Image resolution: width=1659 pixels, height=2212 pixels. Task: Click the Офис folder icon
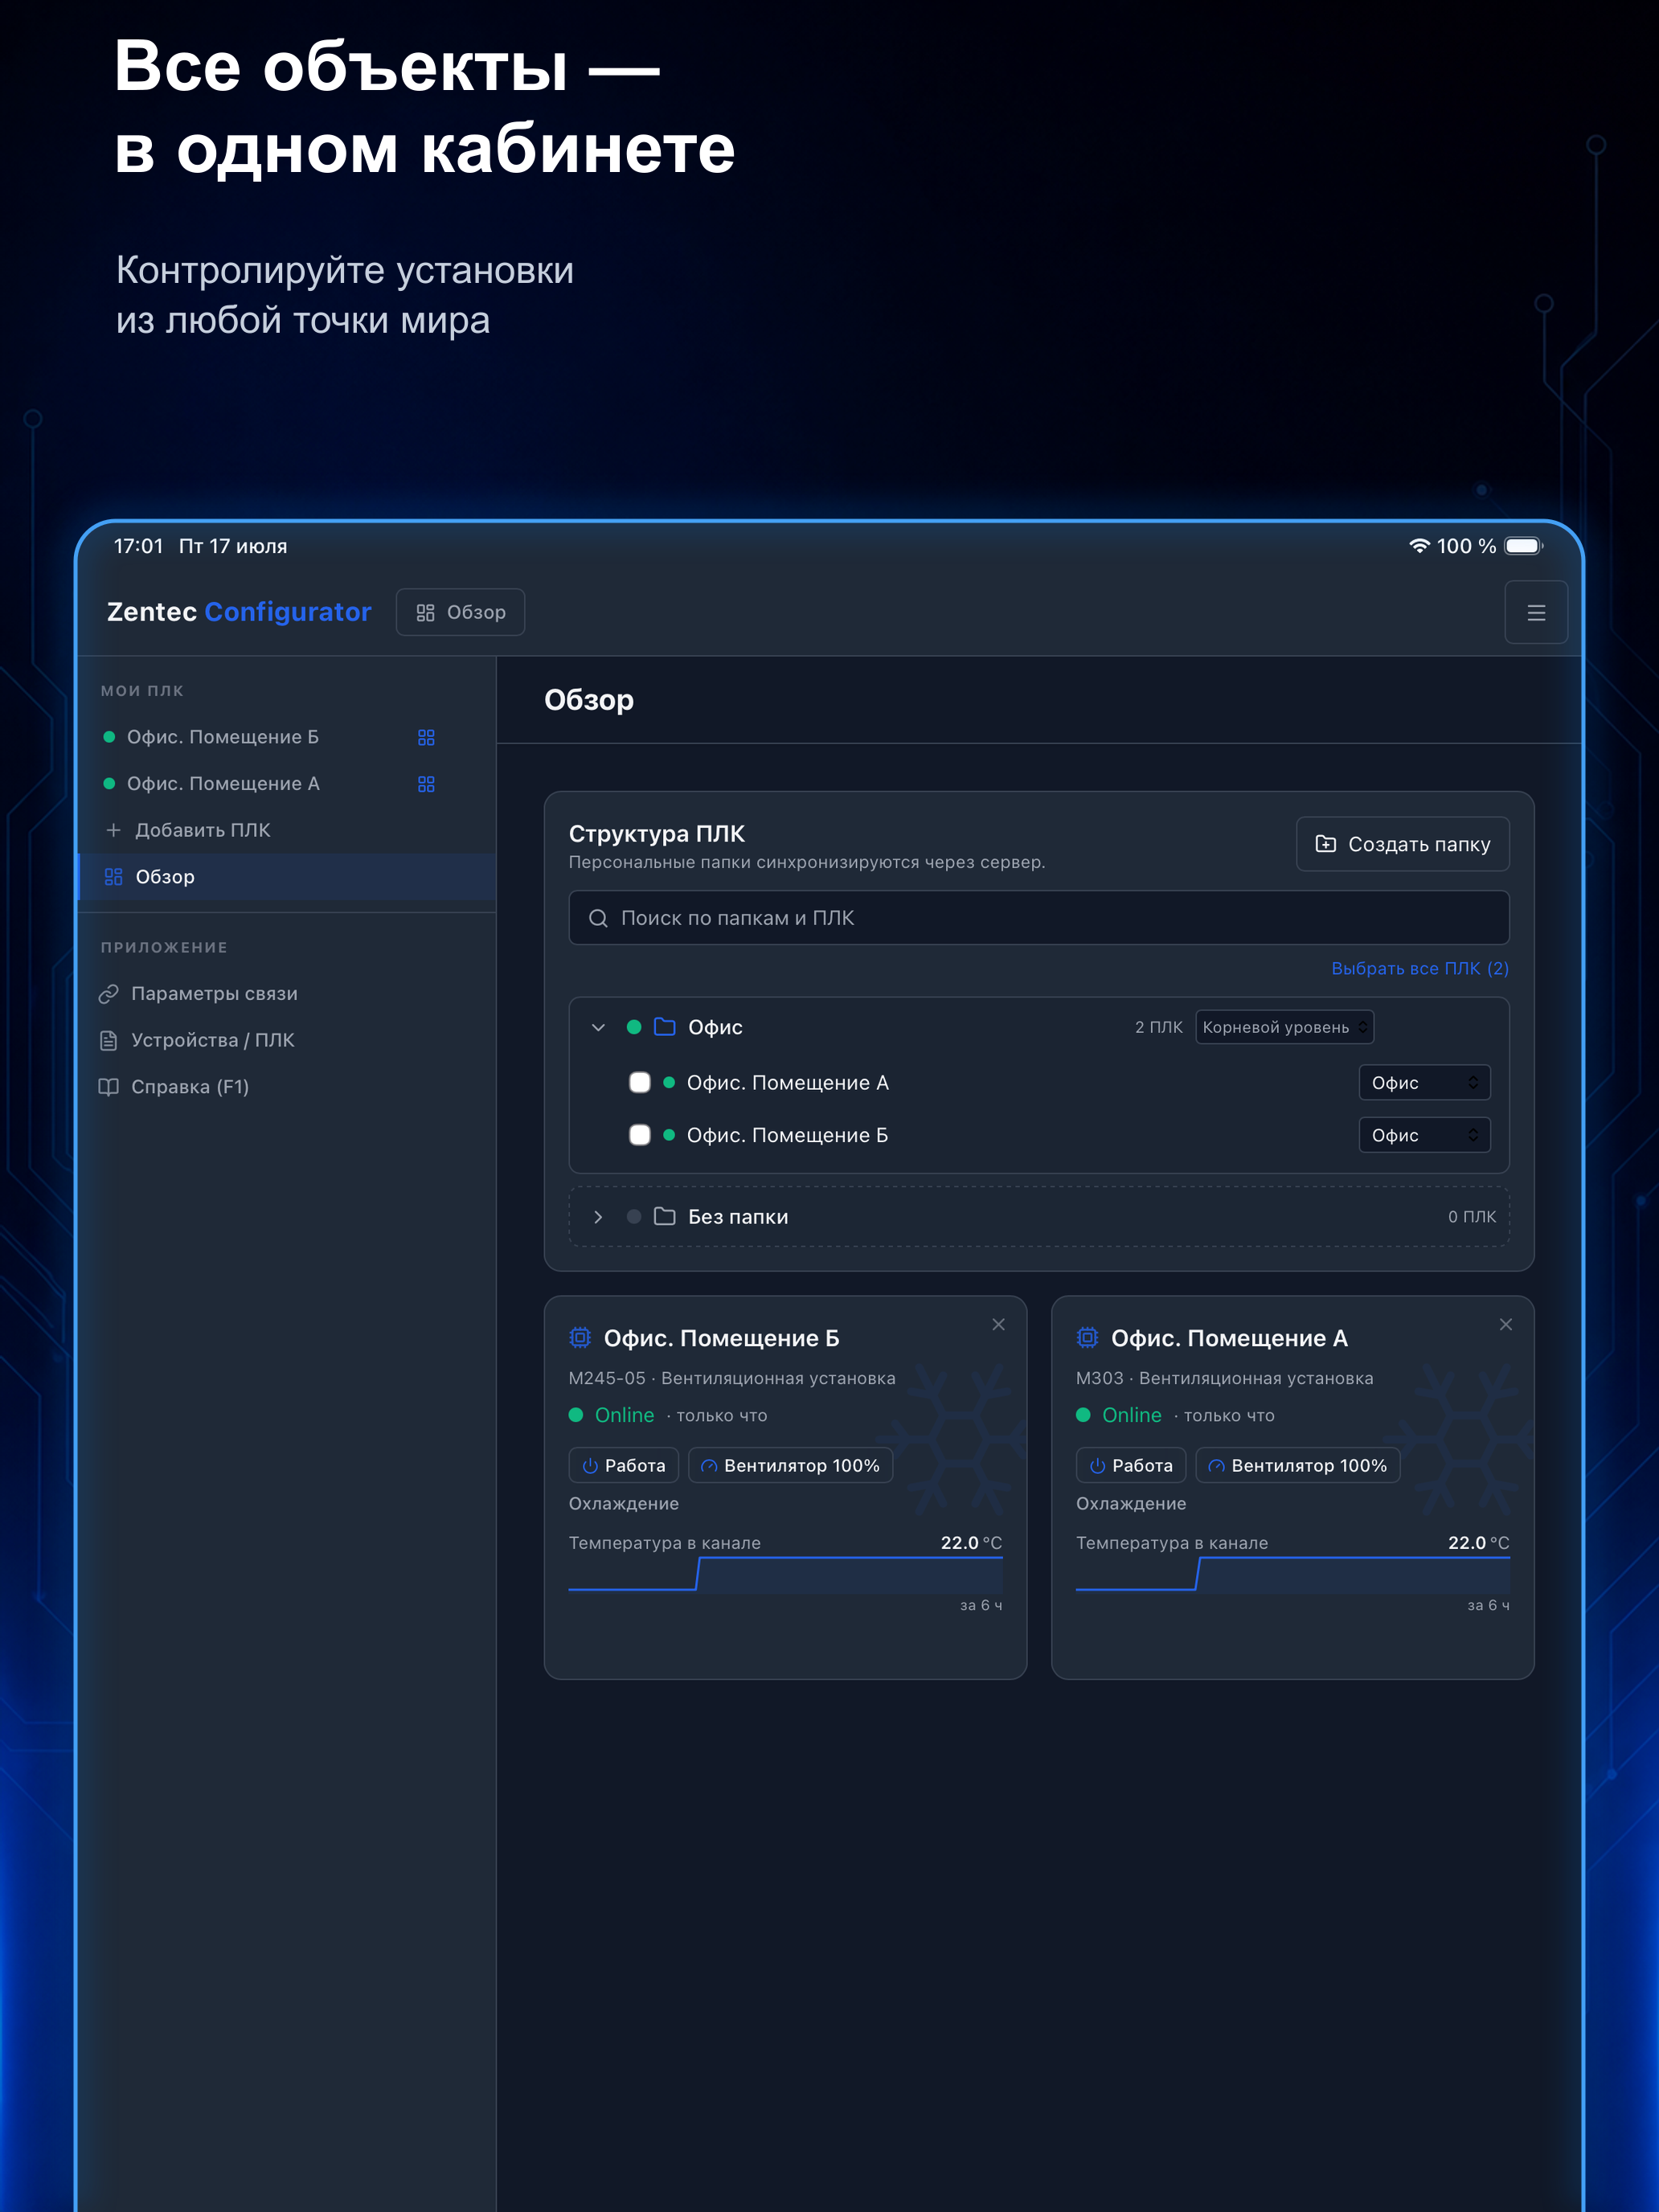click(x=664, y=1027)
